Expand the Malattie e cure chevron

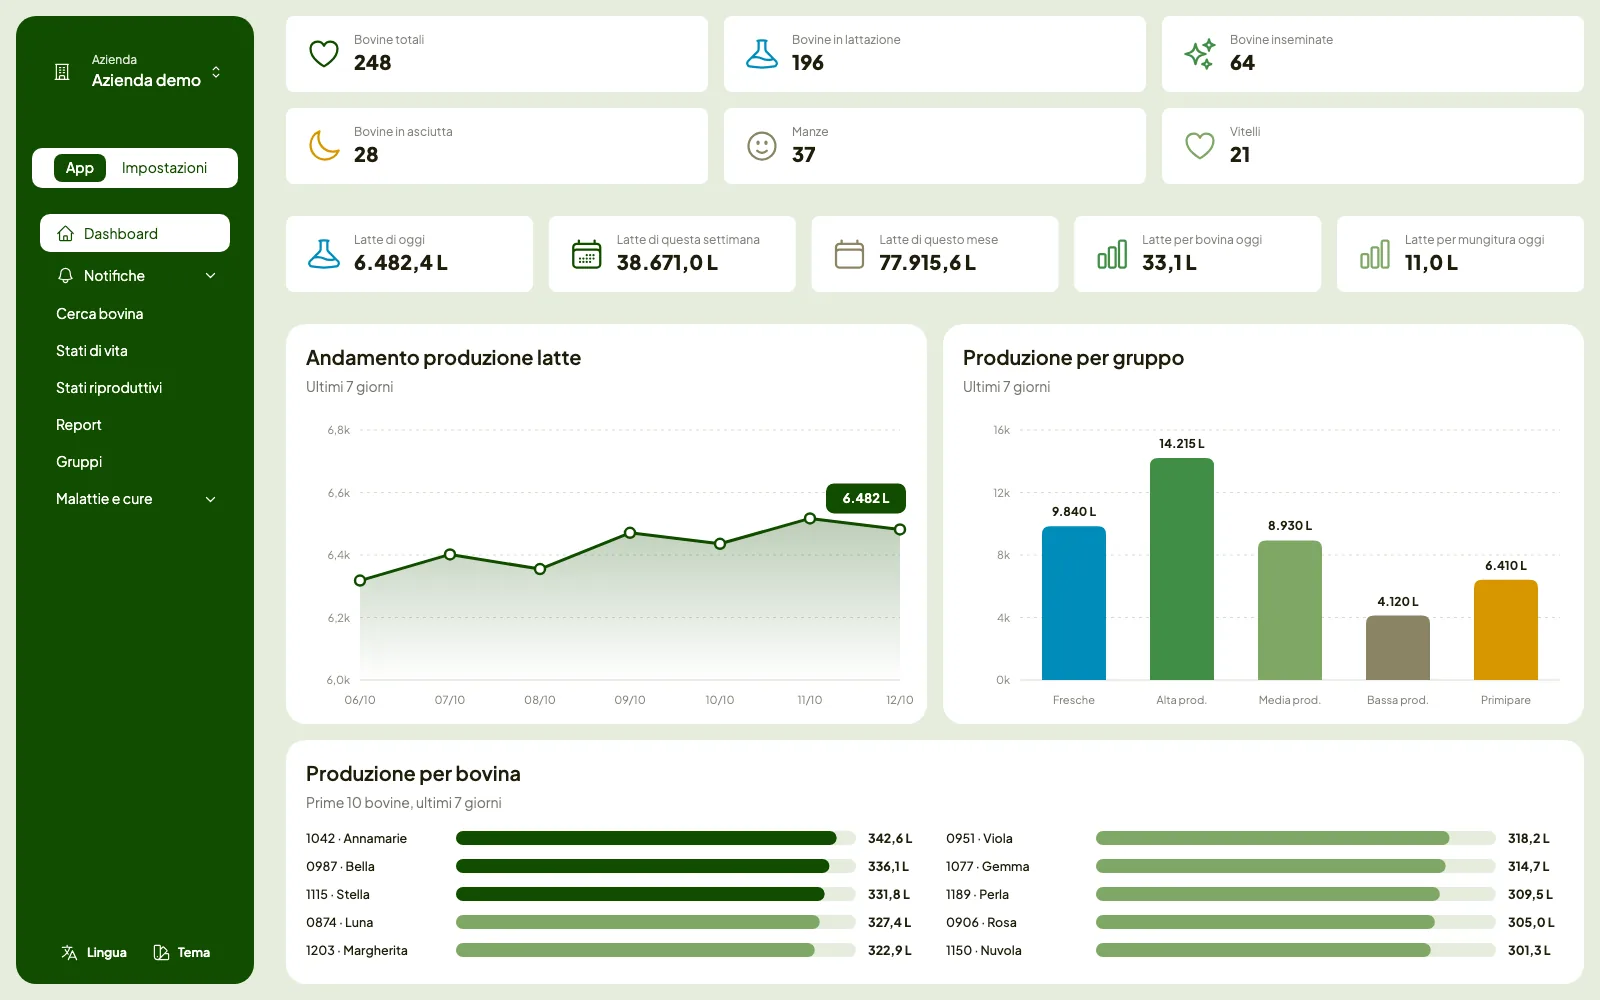210,499
